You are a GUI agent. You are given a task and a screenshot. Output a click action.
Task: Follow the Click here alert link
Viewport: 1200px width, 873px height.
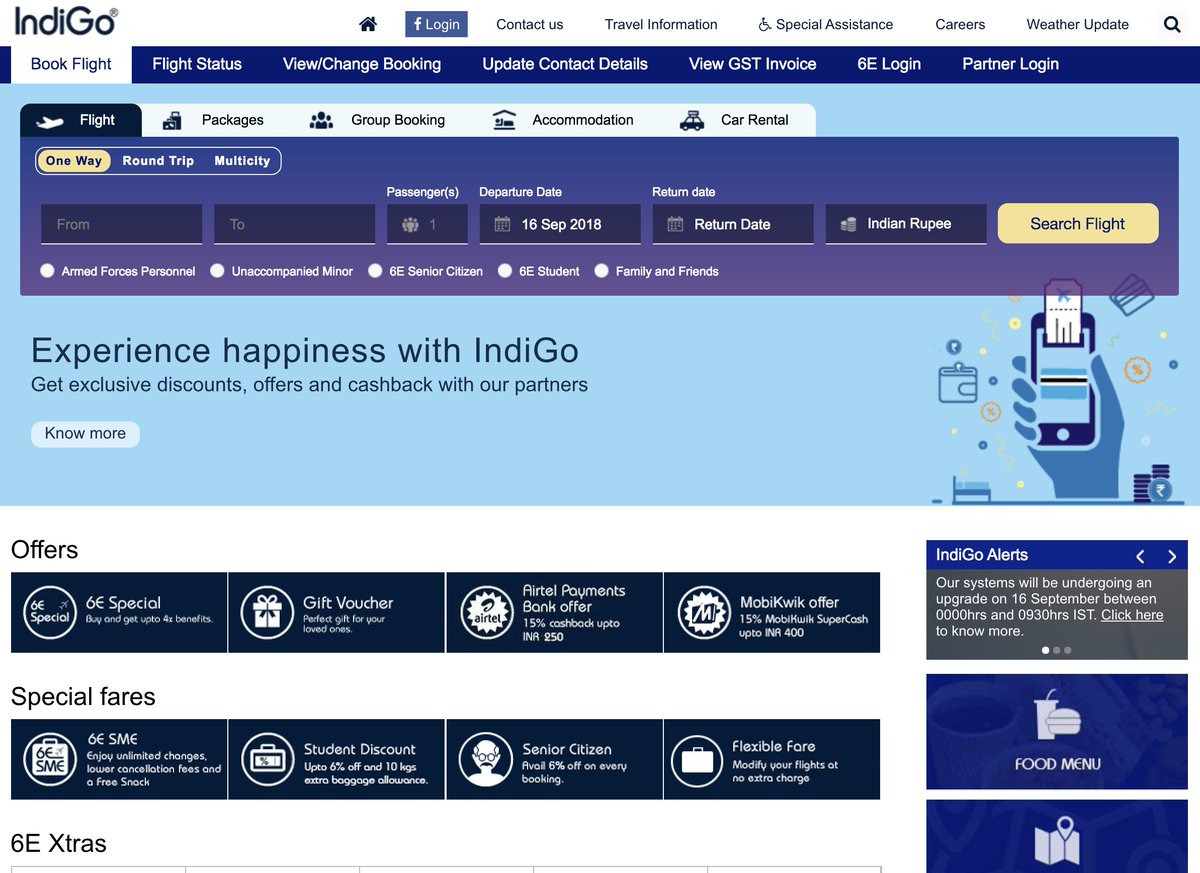coord(1132,615)
